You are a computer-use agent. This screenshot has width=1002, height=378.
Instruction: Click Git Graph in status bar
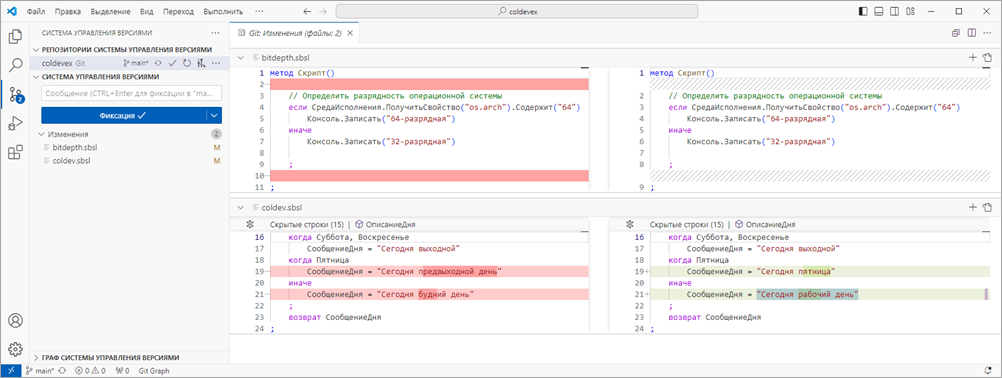pos(154,370)
